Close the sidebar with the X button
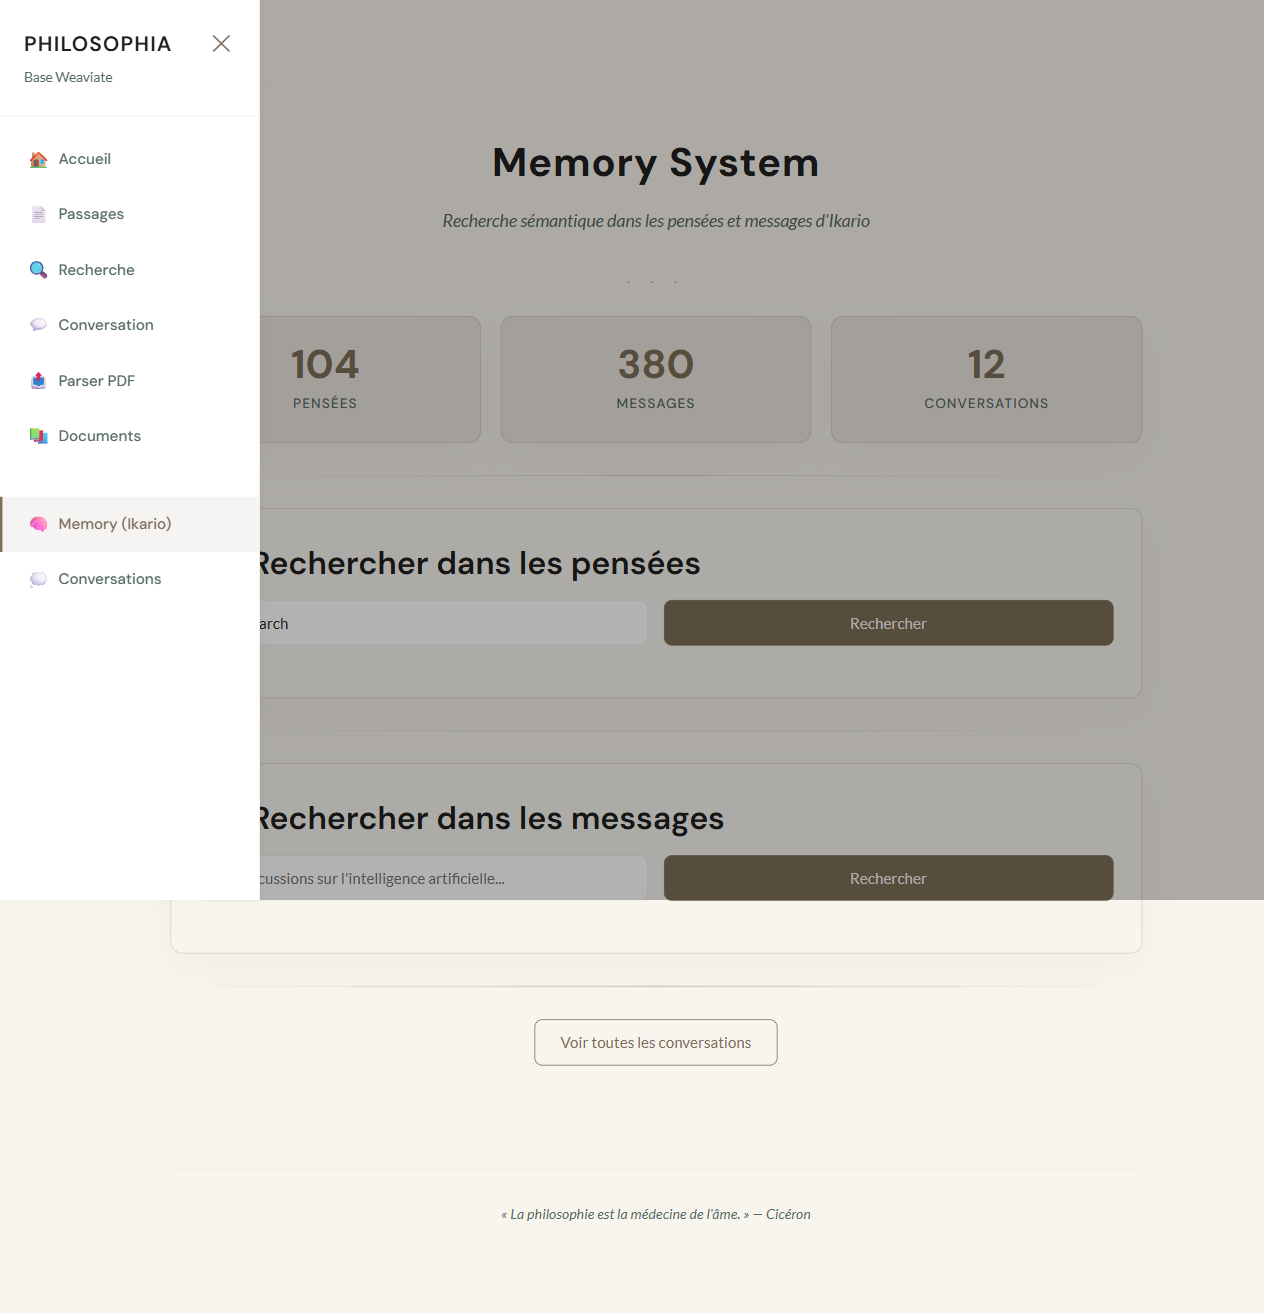Viewport: 1264px width, 1313px height. click(x=221, y=43)
